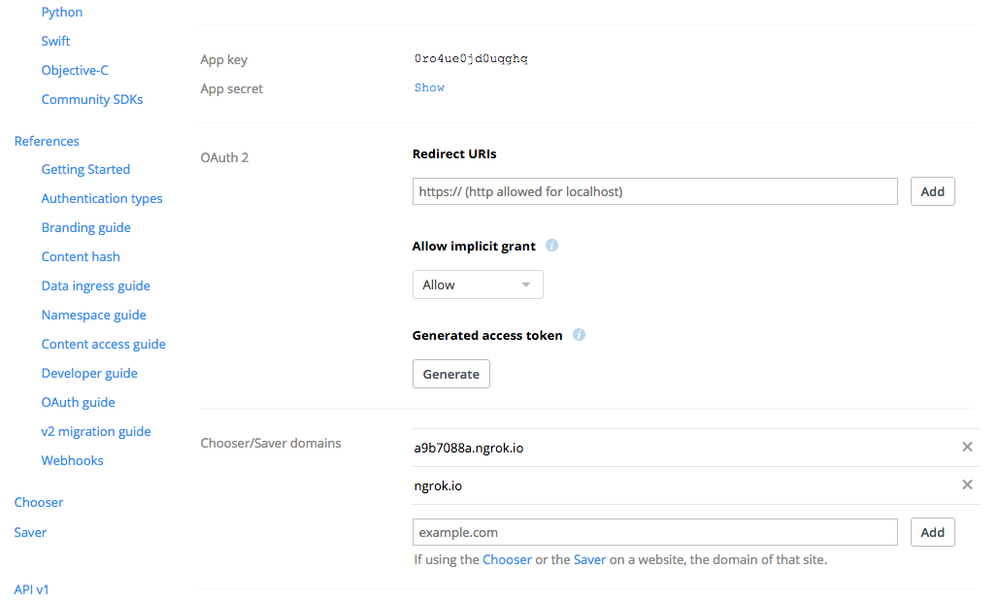Click Add for Chooser/Saver domains
This screenshot has width=999, height=602.
point(932,531)
